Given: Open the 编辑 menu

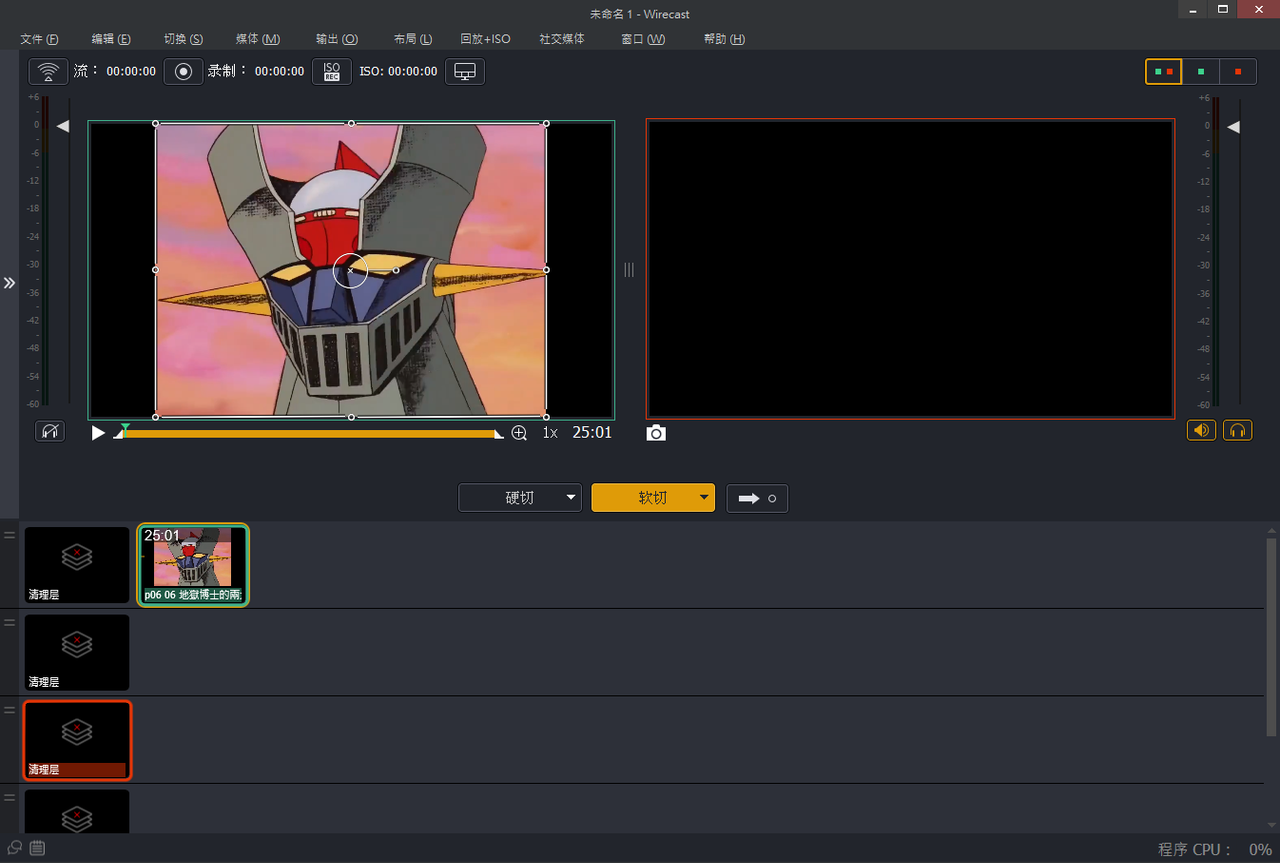Looking at the screenshot, I should pos(111,39).
